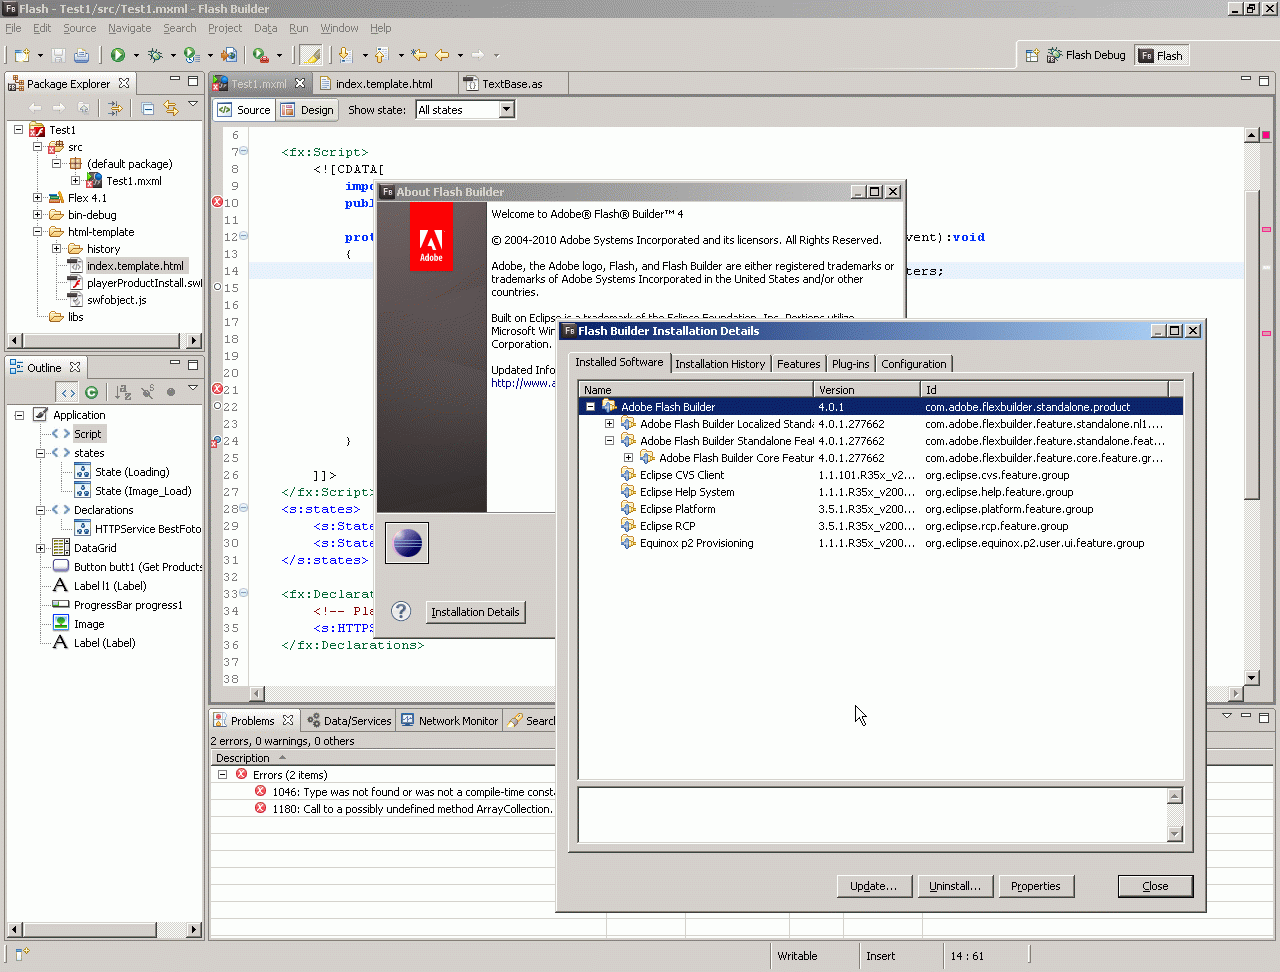Click the Close button in Installation Details

[x=1155, y=886]
